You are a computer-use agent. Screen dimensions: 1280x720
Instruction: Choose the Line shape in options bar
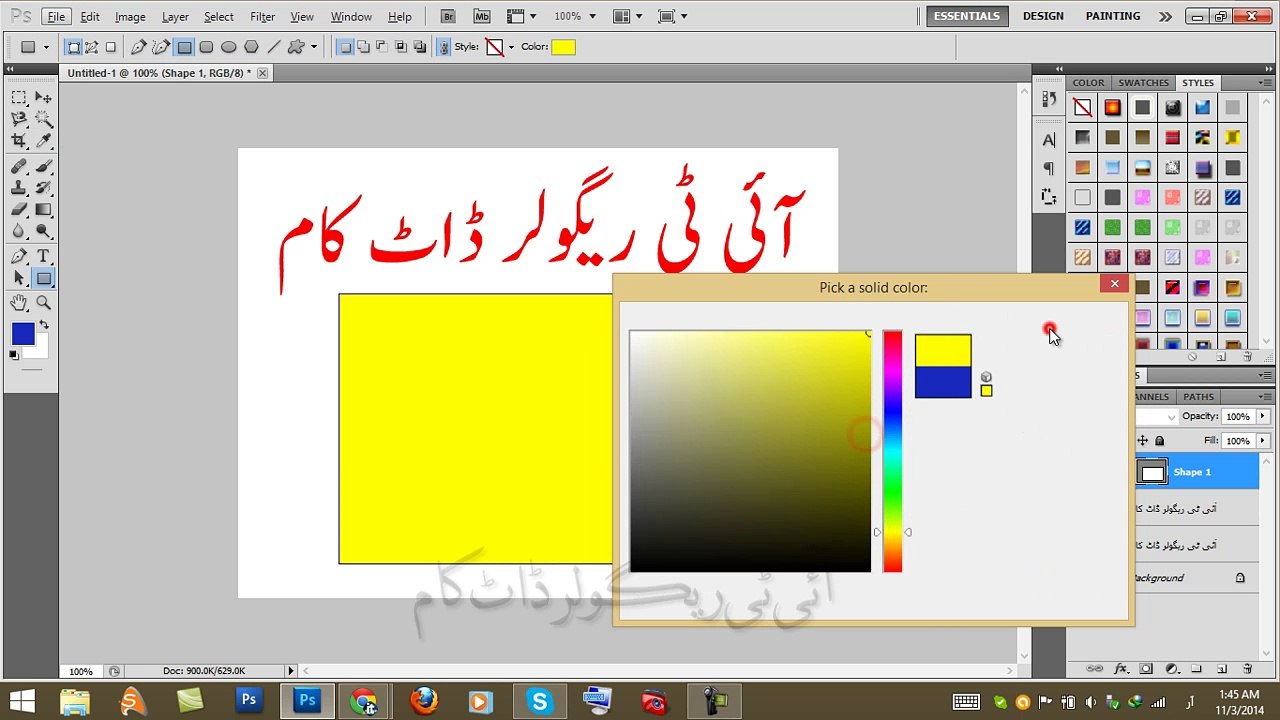(274, 47)
